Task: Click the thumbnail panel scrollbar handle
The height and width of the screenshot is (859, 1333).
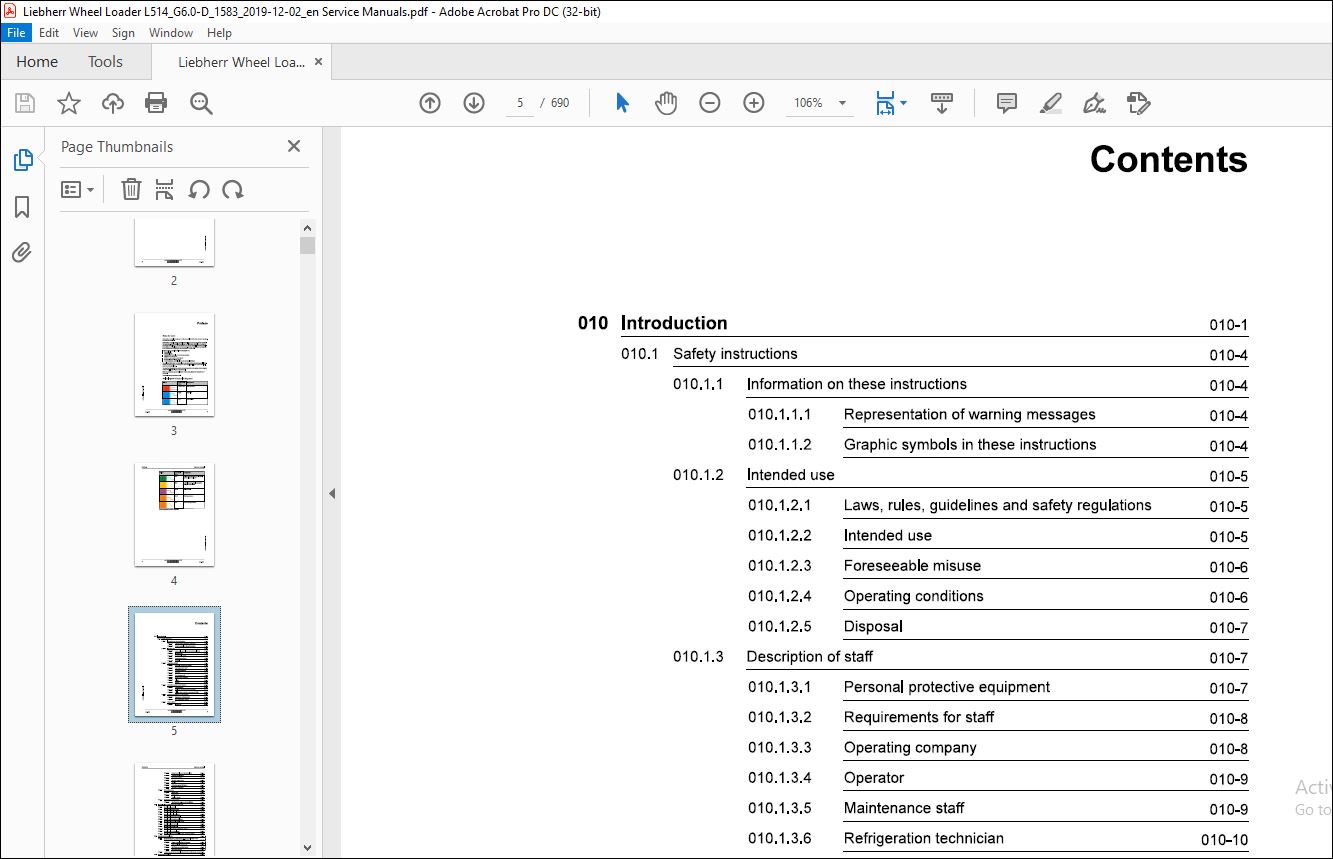Action: [307, 246]
